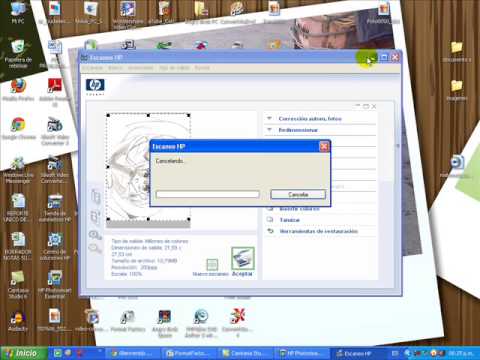Image resolution: width=480 pixels, height=360 pixels.
Task: Select Angry Birds Space desktop icon
Action: tap(165, 323)
